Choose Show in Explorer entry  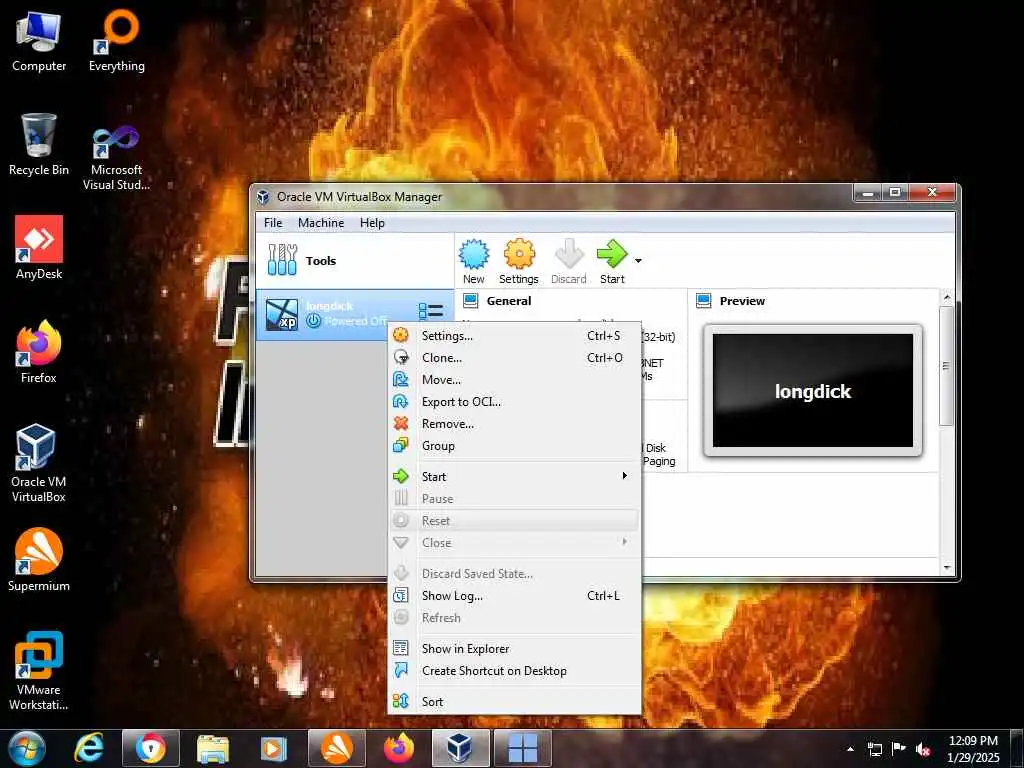click(514, 648)
